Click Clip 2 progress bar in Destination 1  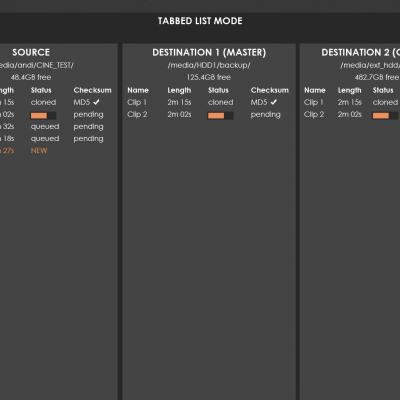[x=220, y=116]
